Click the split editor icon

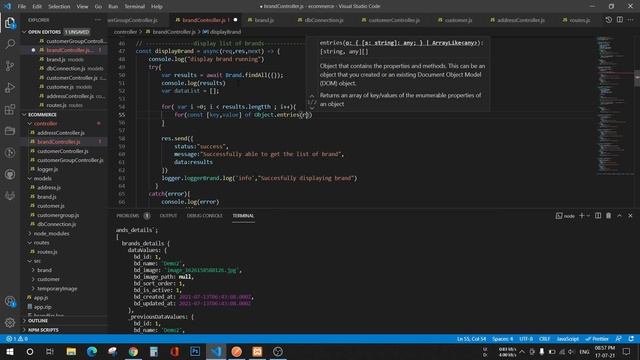pyautogui.click(x=620, y=20)
